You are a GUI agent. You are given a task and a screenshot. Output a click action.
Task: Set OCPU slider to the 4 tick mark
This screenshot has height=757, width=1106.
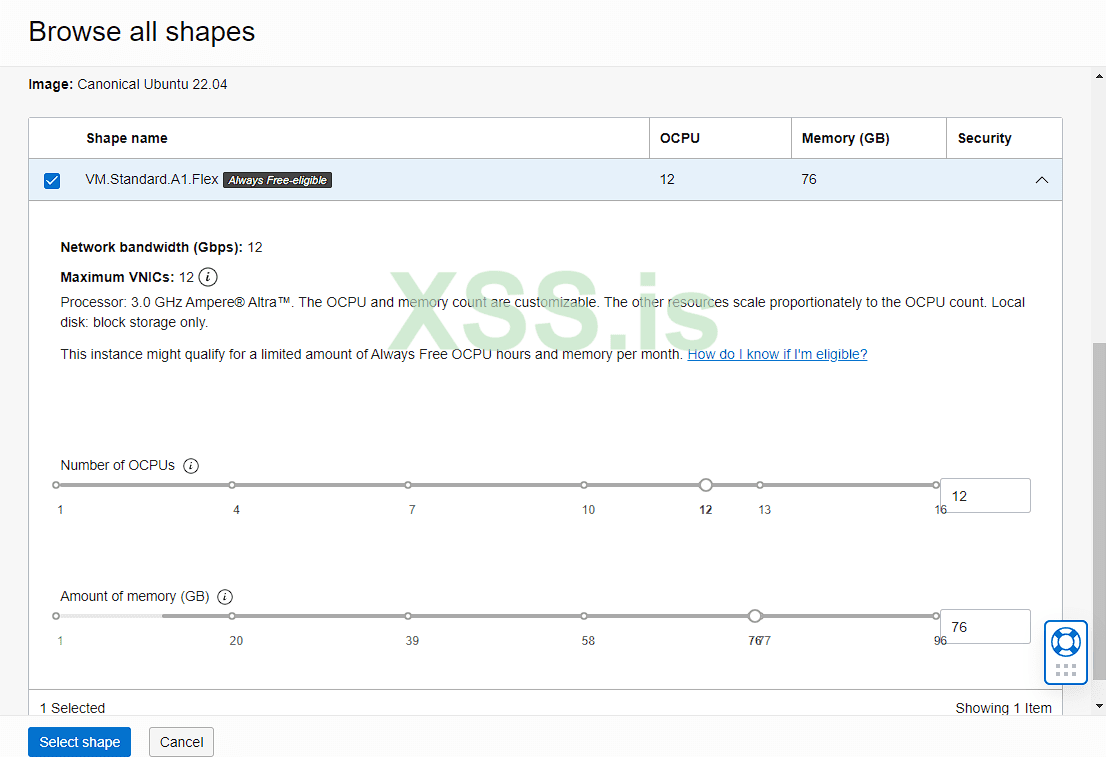tap(232, 485)
